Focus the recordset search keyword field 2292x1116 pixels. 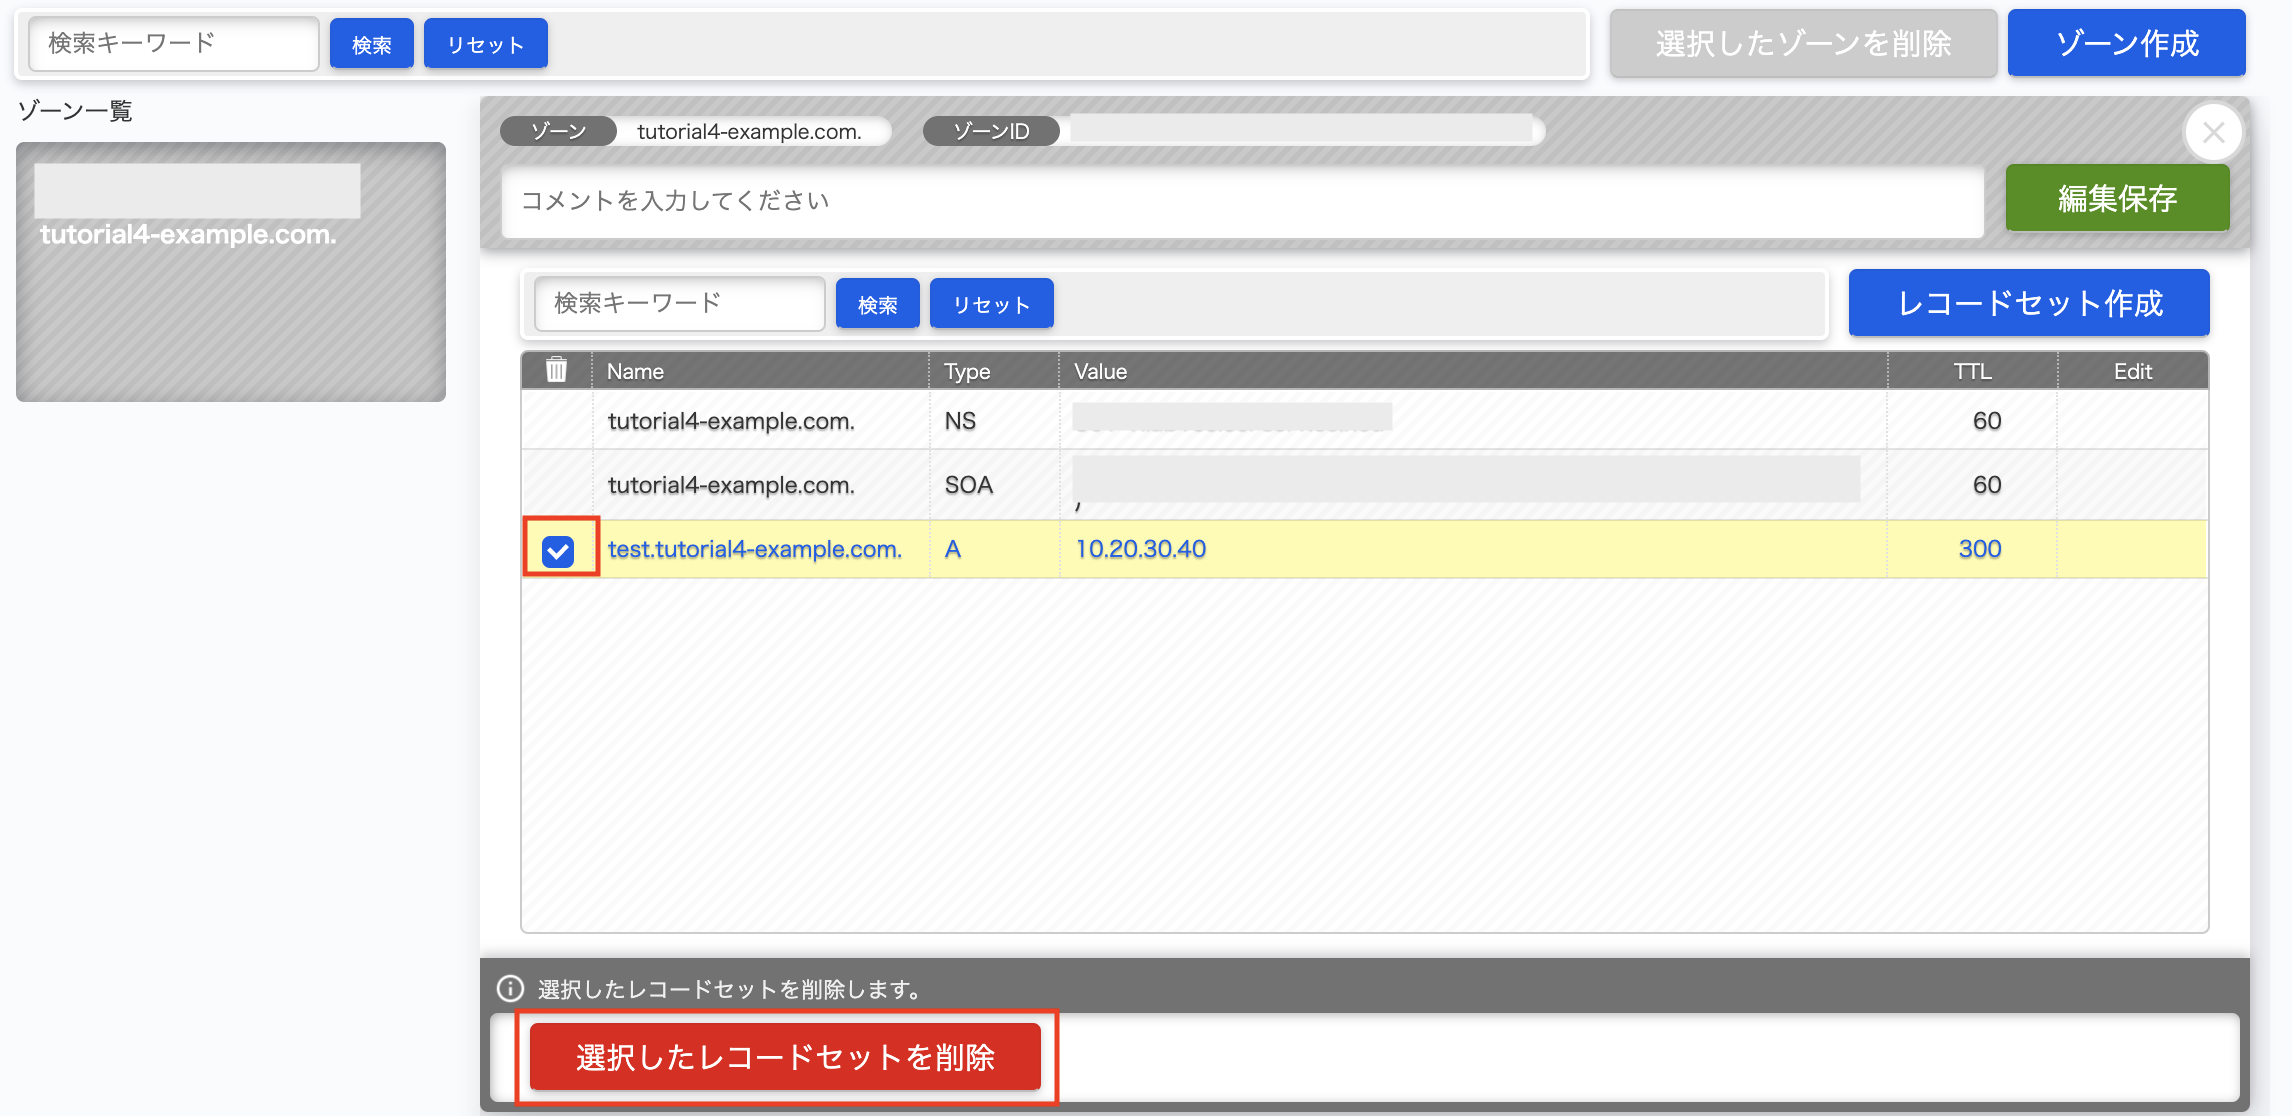(x=679, y=303)
